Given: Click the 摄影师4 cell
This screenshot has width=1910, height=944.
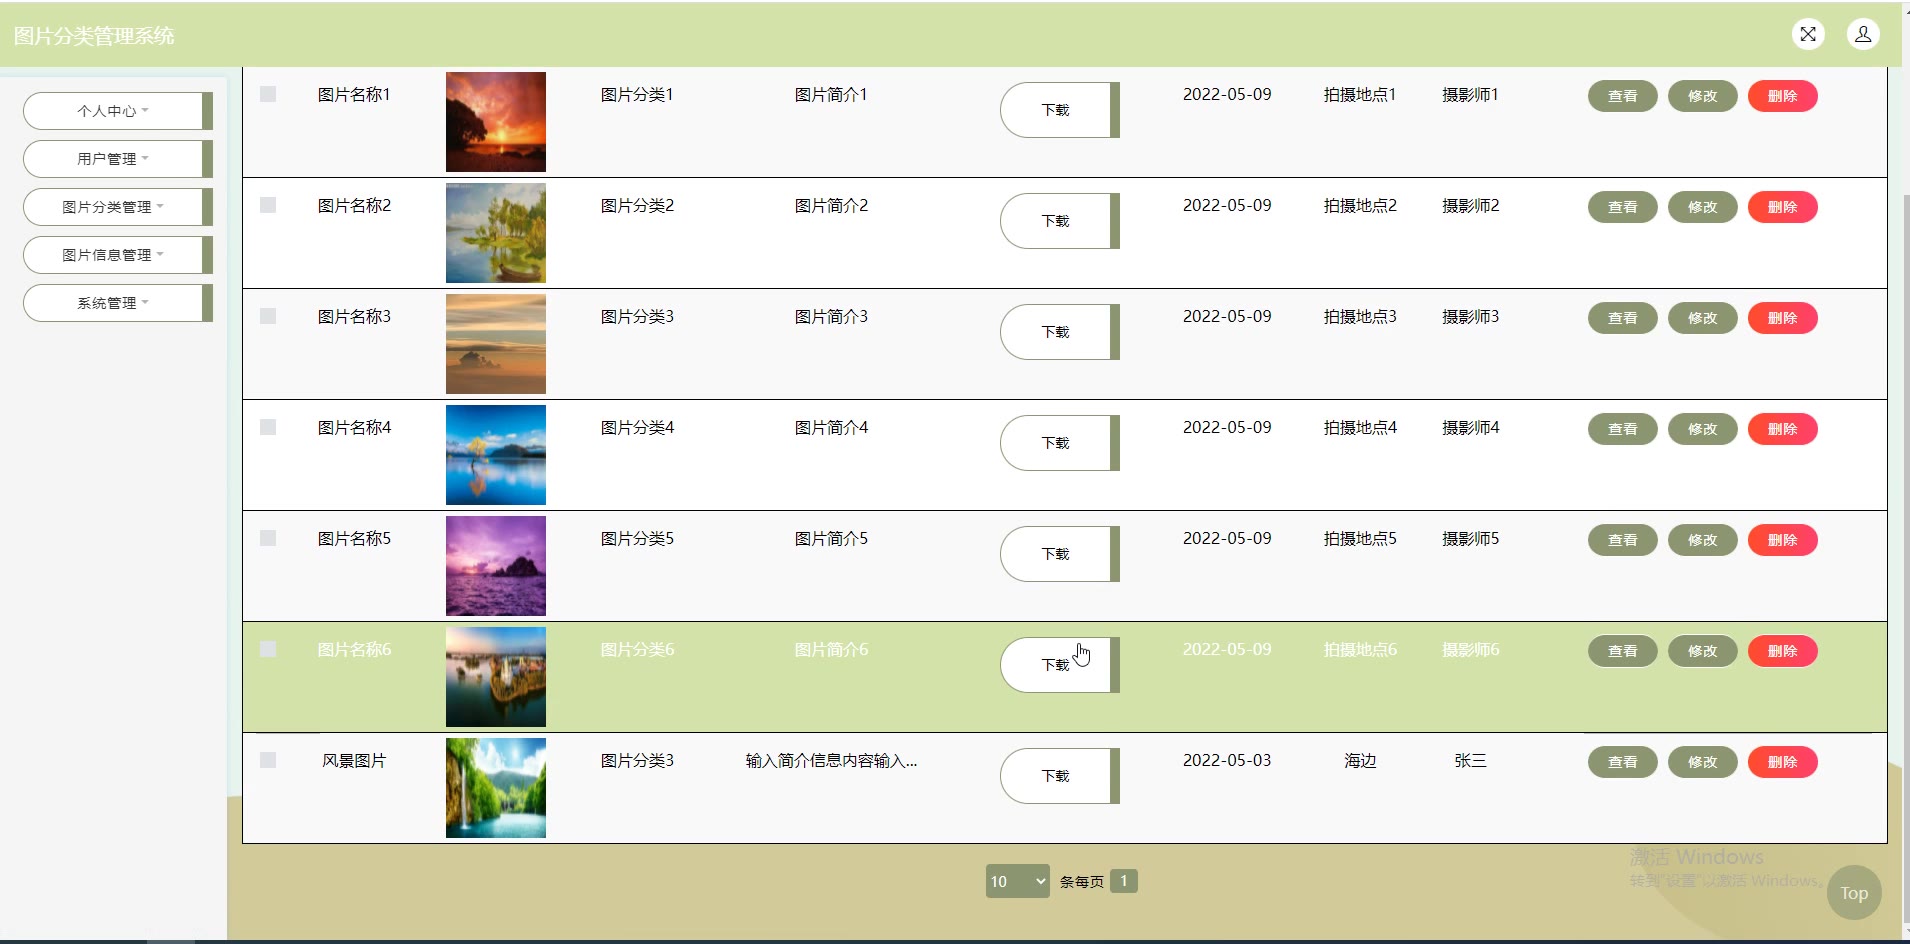Looking at the screenshot, I should pos(1470,428).
